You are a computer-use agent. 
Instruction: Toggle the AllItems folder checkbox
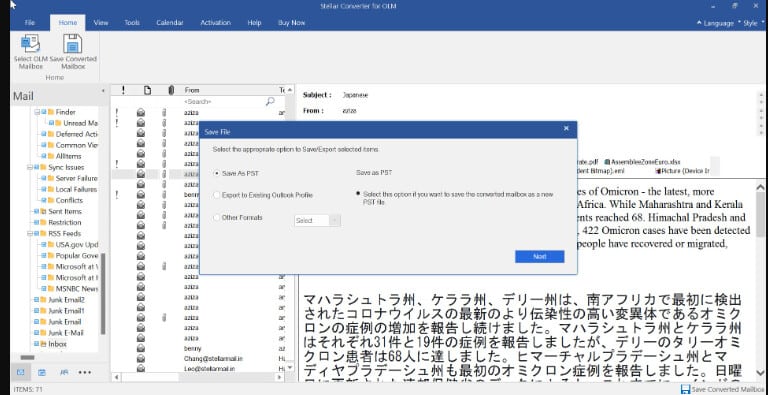pyautogui.click(x=43, y=156)
